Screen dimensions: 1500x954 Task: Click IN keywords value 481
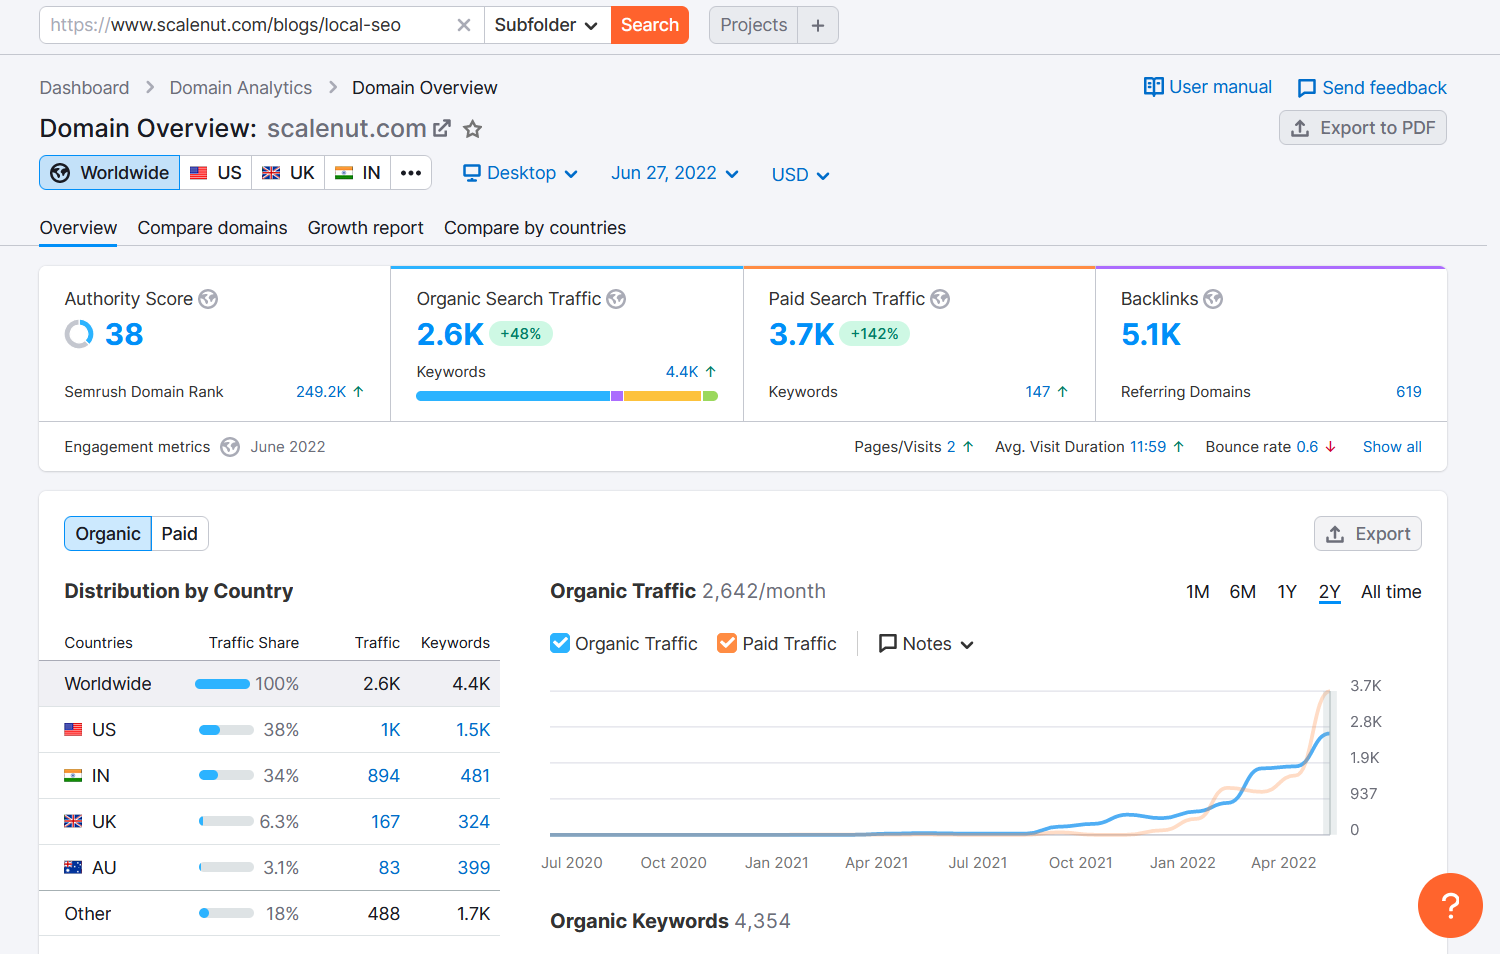pos(475,776)
